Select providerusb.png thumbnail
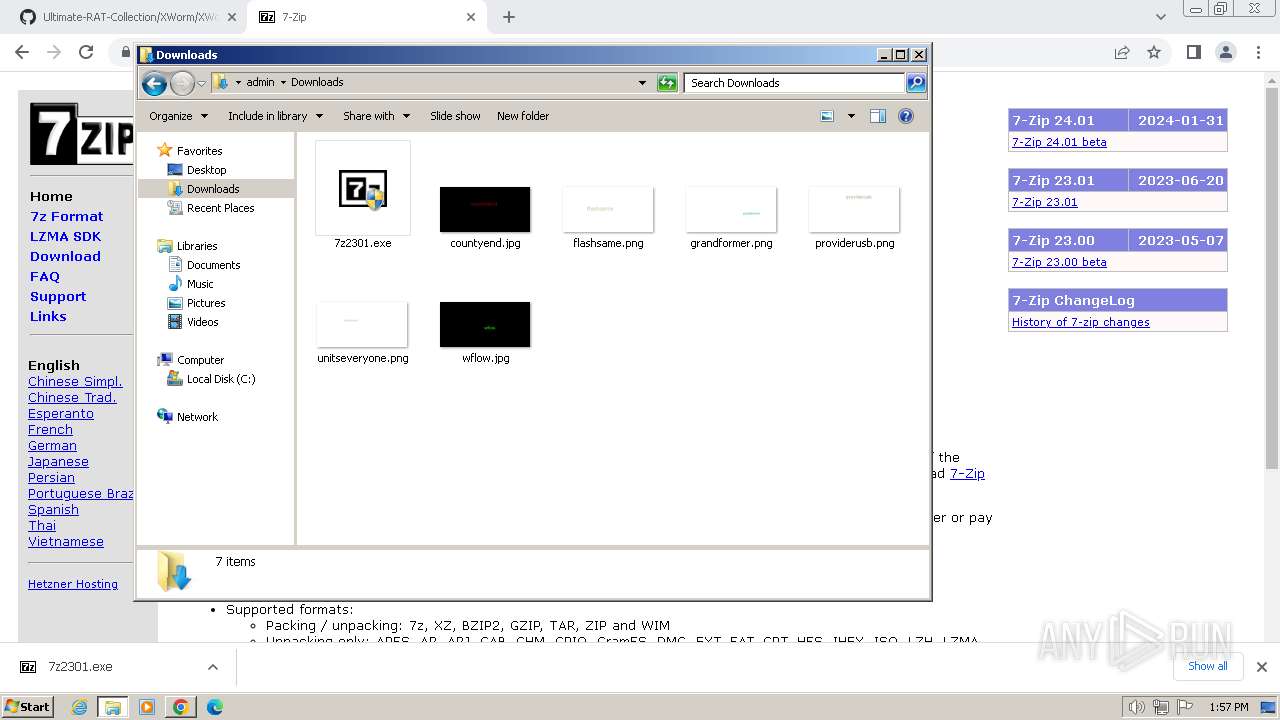This screenshot has height=720, width=1280. (x=854, y=209)
